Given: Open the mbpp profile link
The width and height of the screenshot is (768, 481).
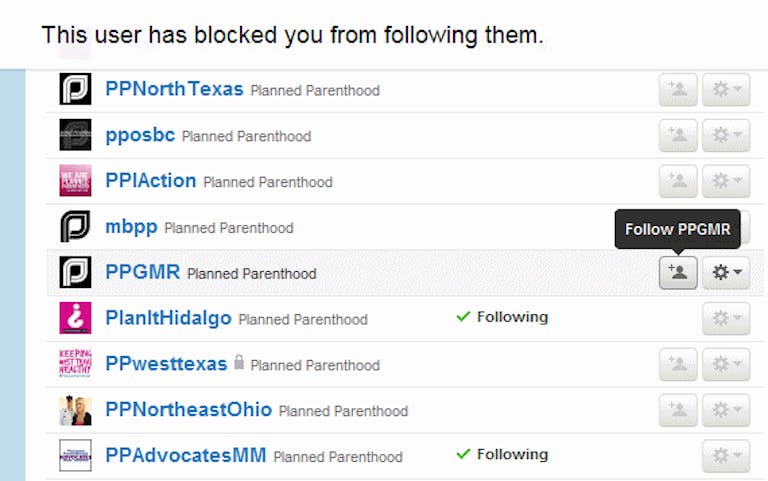Looking at the screenshot, I should [131, 227].
